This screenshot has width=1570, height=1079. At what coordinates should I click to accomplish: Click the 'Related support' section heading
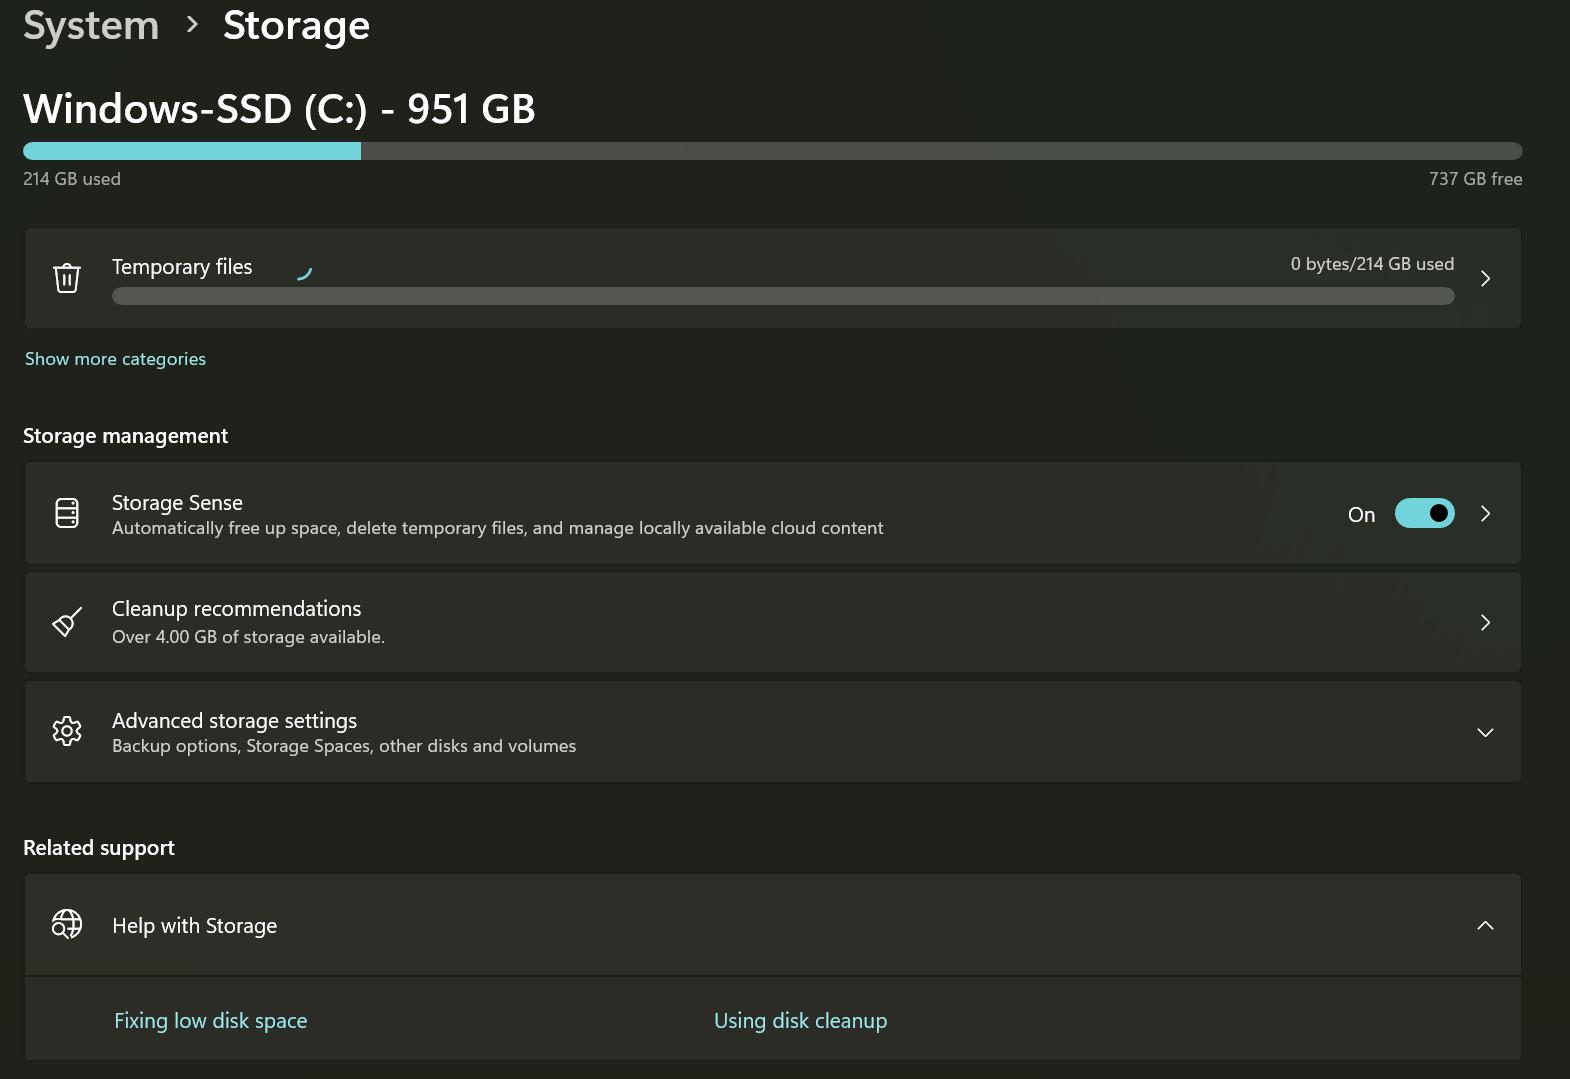[99, 848]
